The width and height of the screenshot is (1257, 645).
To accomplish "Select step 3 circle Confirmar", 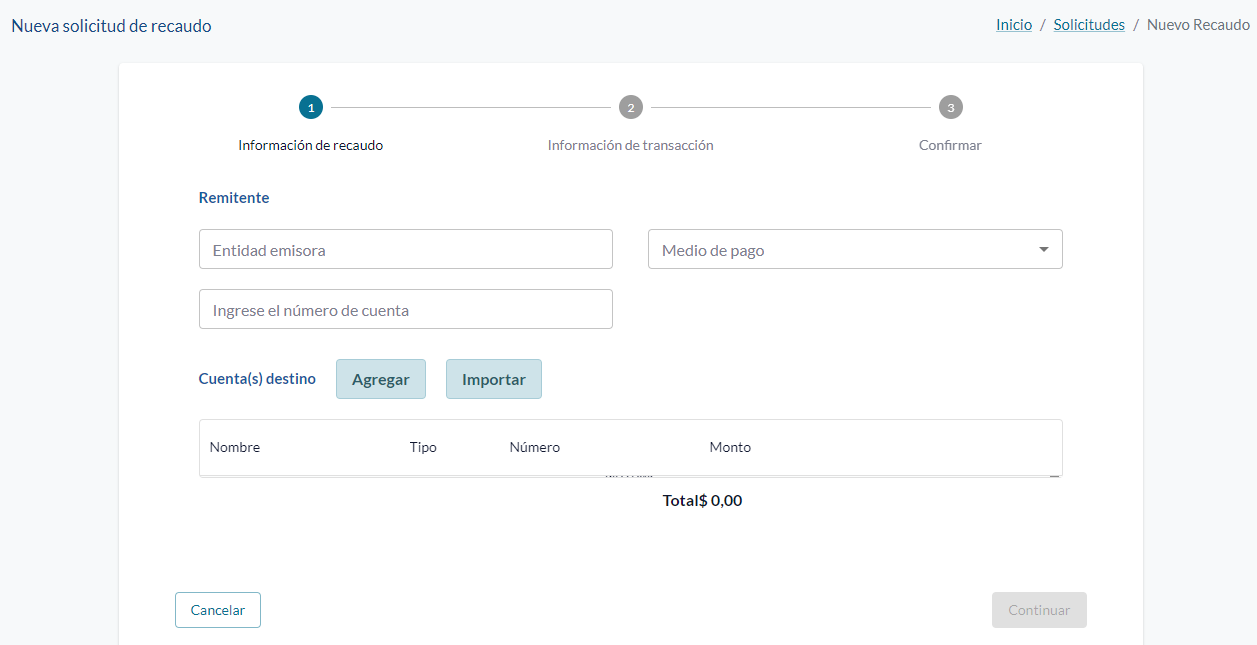I will 950,107.
